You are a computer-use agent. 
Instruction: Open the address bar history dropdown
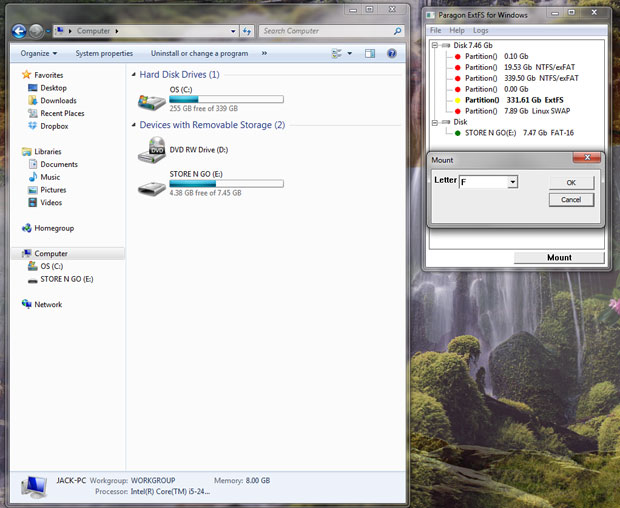tap(233, 31)
